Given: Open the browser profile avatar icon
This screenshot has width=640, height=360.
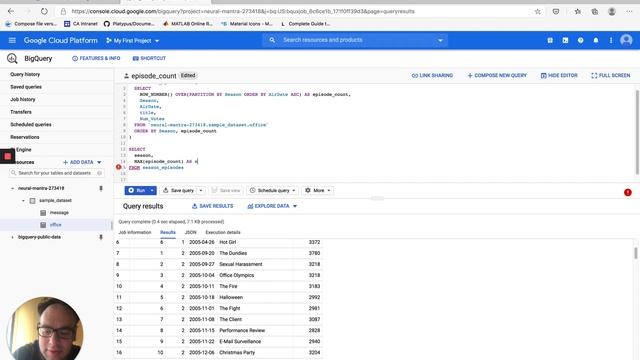Looking at the screenshot, I should point(611,11).
